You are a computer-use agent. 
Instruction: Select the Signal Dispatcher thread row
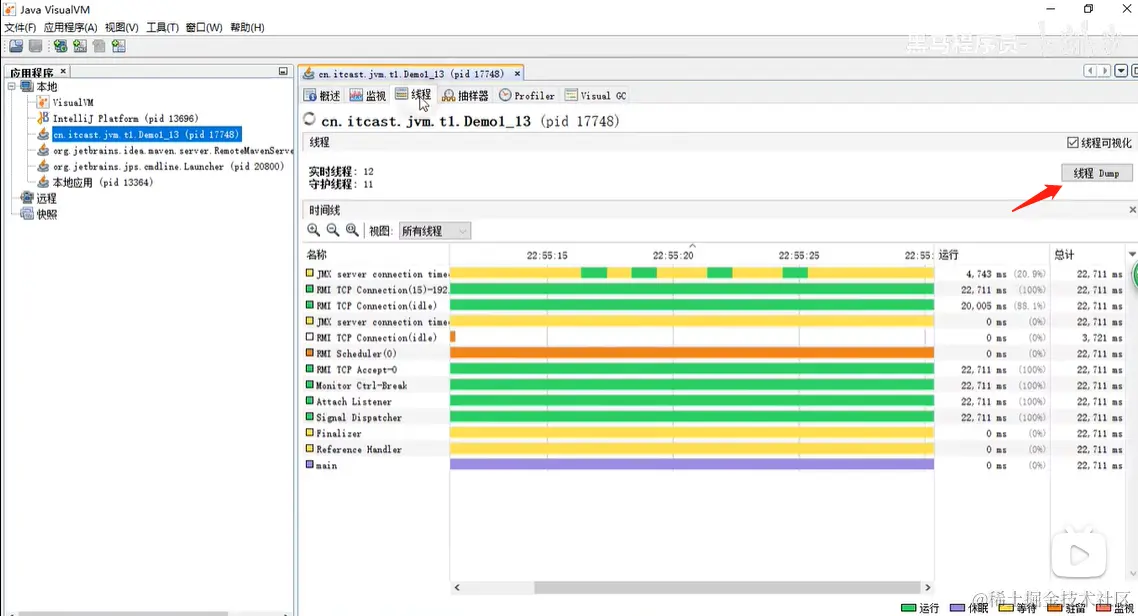coord(714,417)
